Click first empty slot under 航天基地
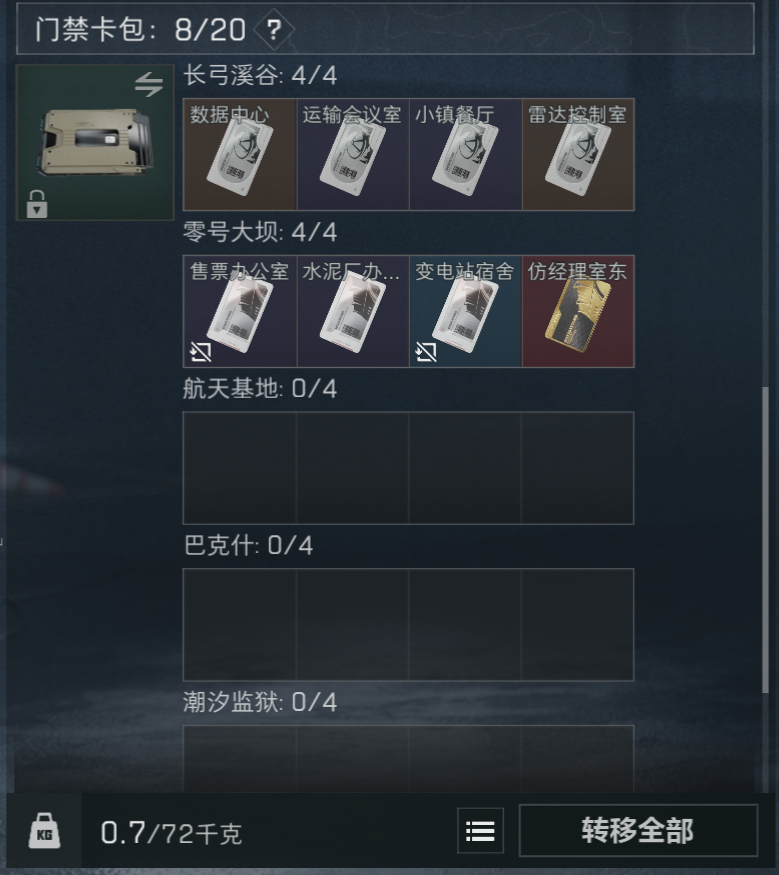779x875 pixels. [240, 468]
